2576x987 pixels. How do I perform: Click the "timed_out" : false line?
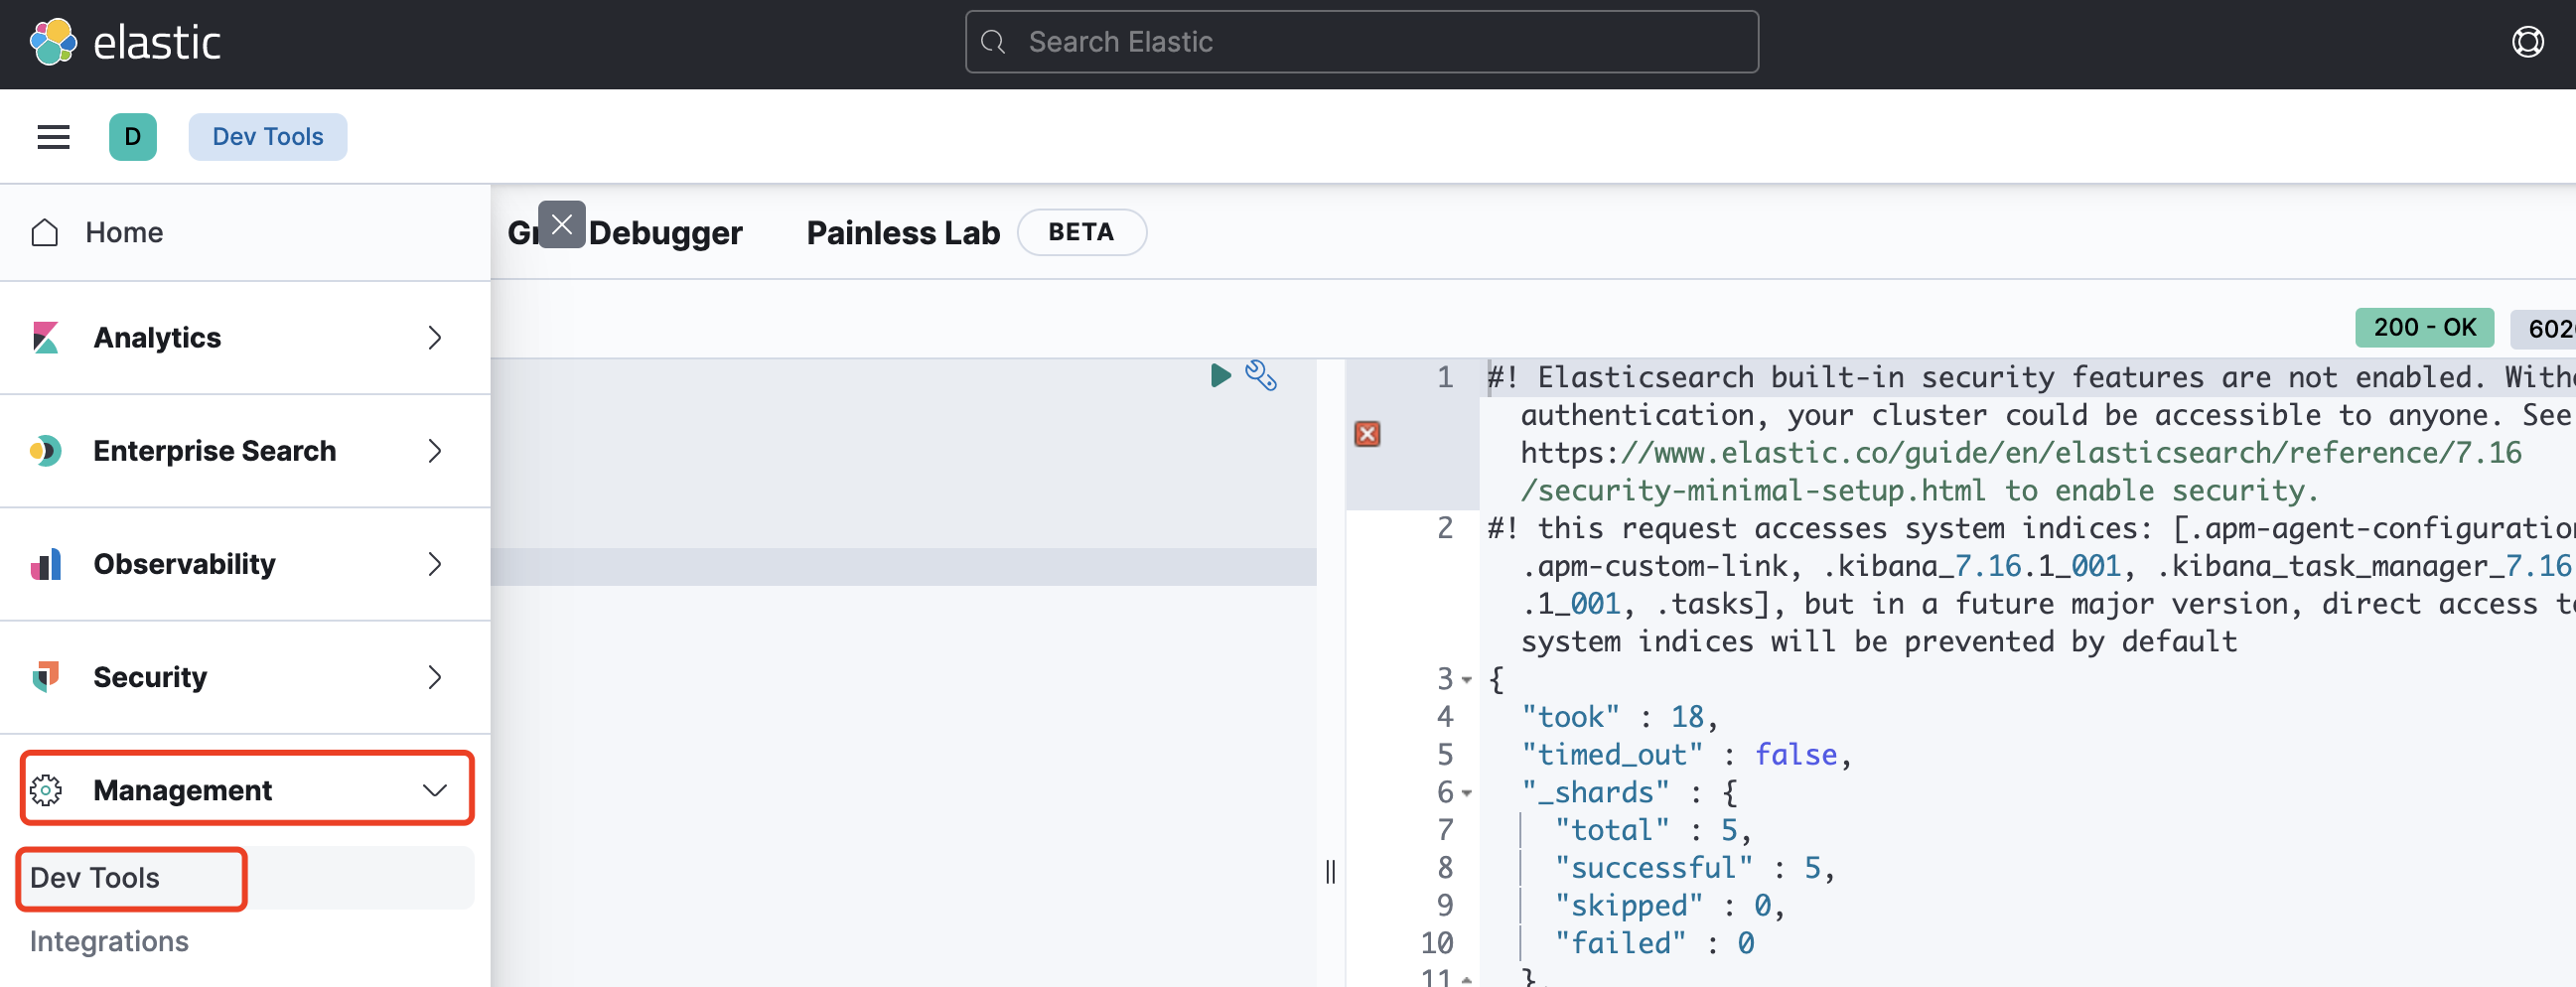(1686, 755)
